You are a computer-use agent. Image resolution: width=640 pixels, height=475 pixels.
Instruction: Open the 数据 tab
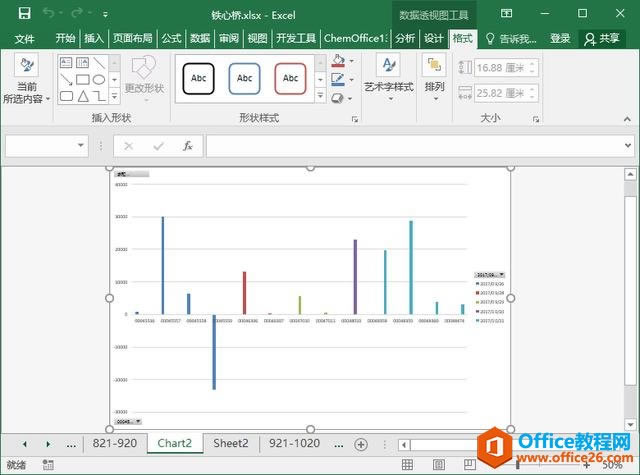[x=200, y=39]
